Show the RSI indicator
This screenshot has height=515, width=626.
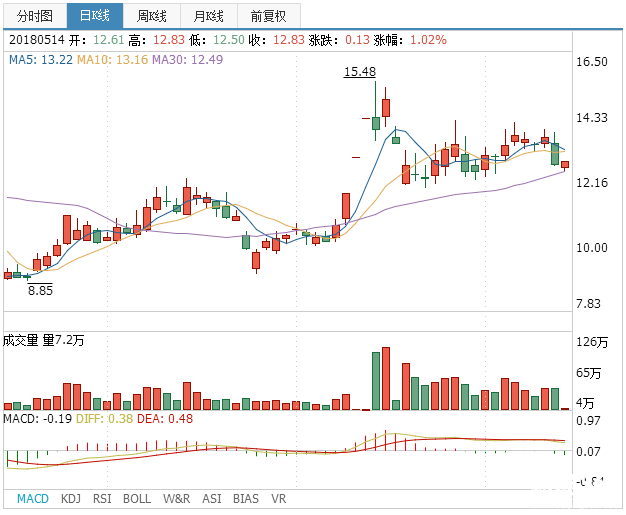click(102, 499)
